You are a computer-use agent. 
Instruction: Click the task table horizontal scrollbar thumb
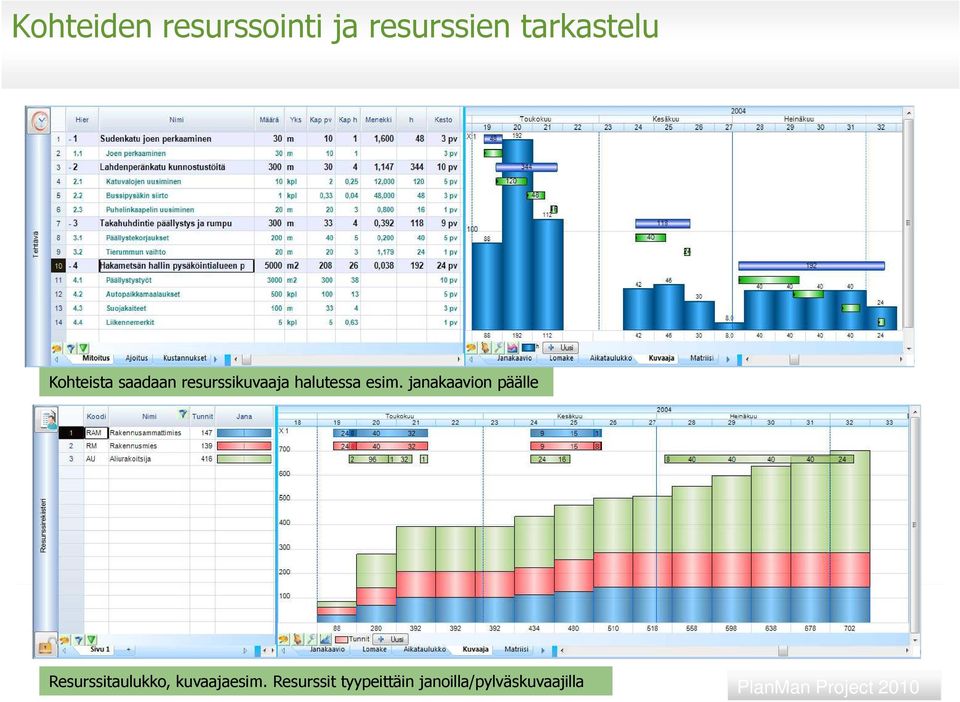pos(247,359)
